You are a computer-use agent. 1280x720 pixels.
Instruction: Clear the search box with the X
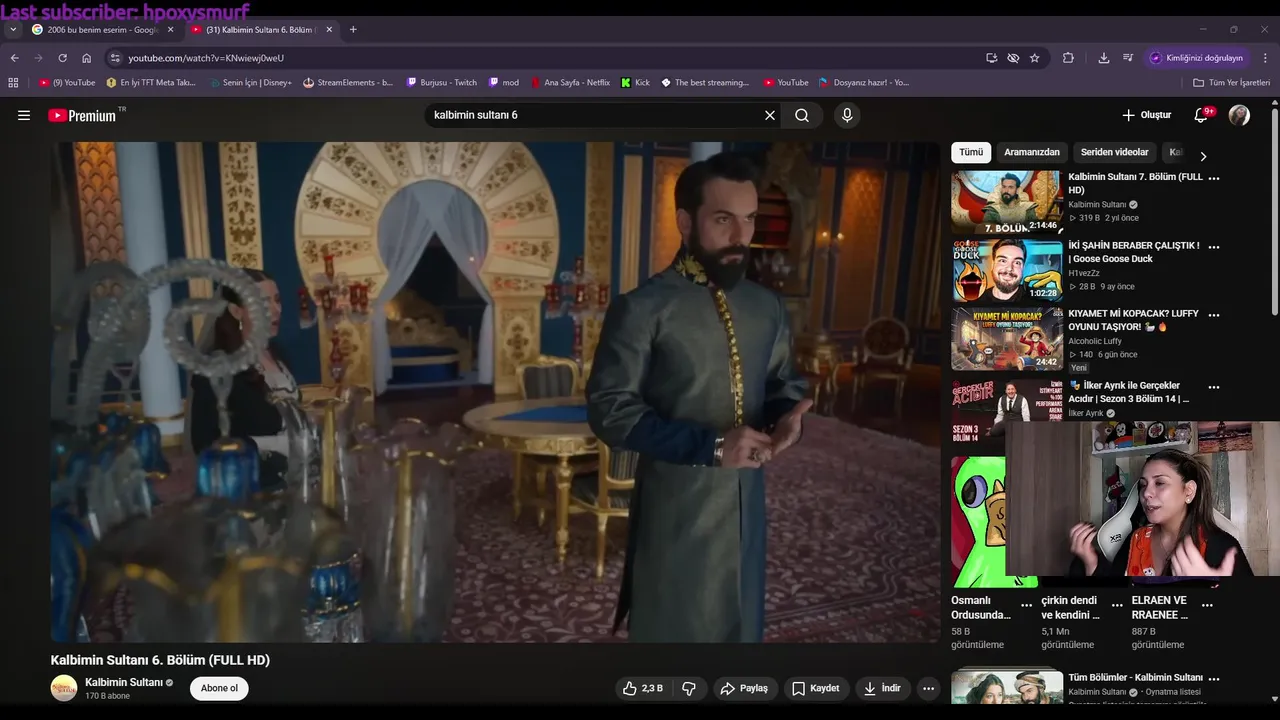tap(770, 115)
